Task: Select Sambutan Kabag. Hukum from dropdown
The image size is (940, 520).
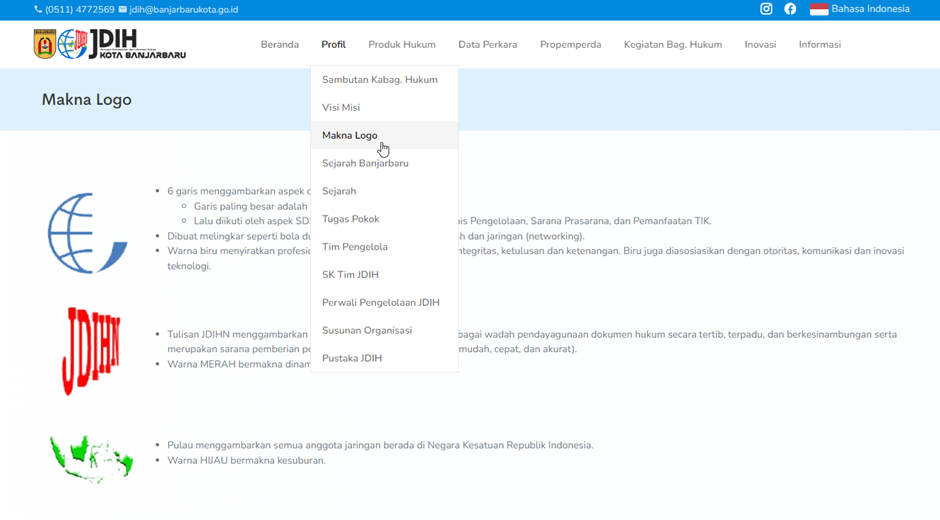Action: click(380, 80)
